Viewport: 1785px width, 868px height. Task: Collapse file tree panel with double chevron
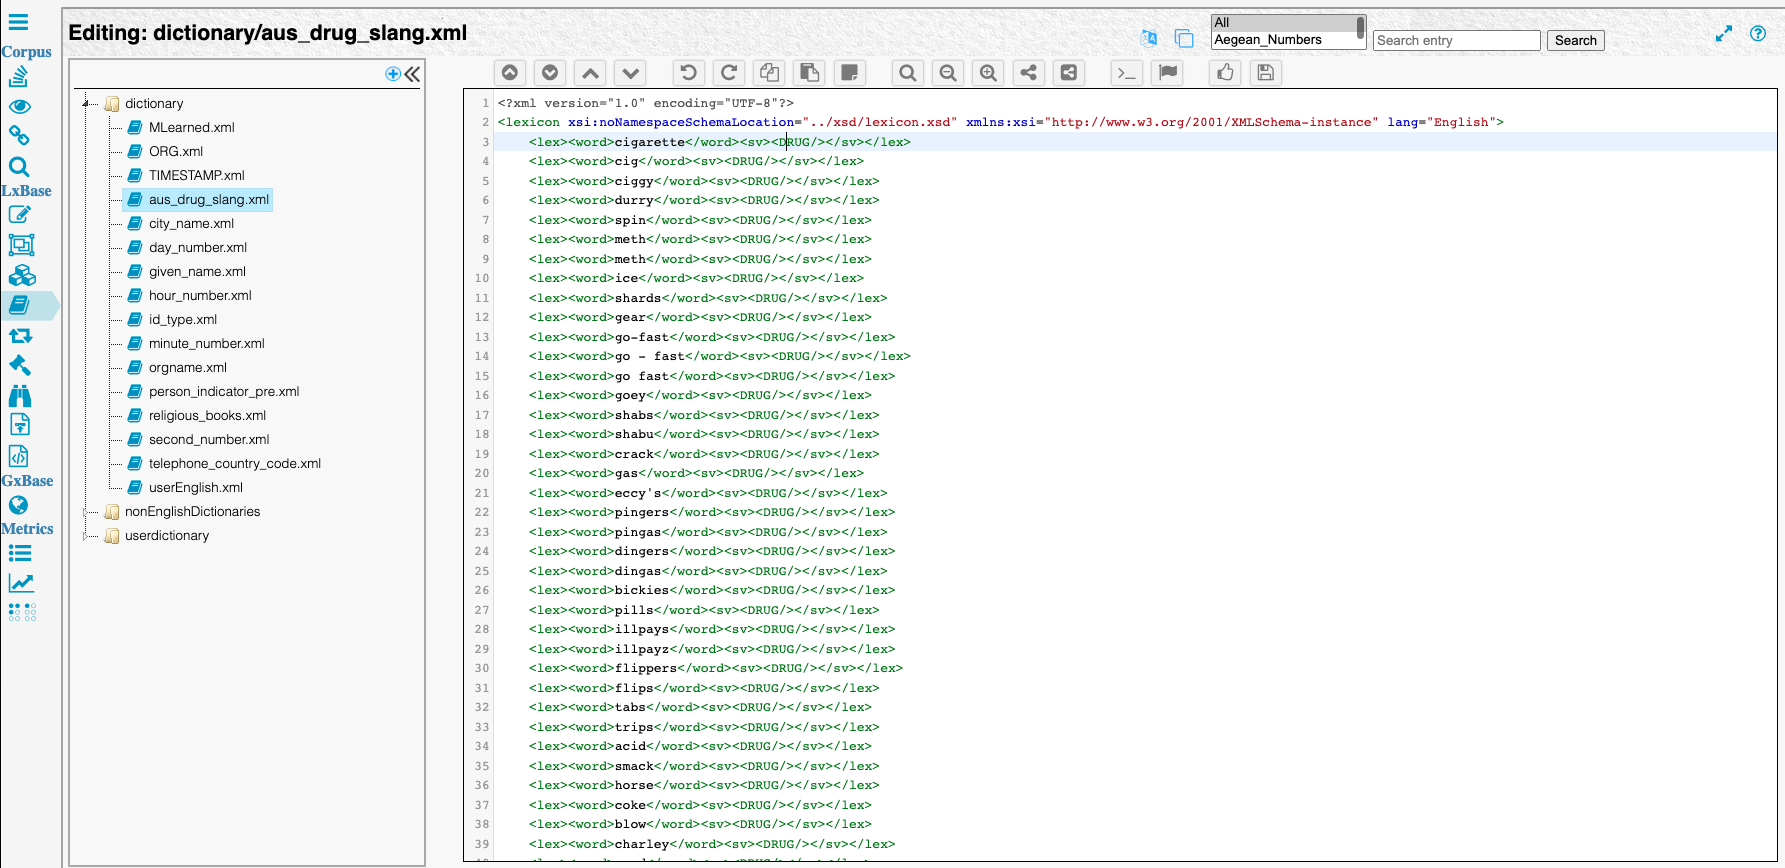pyautogui.click(x=412, y=74)
